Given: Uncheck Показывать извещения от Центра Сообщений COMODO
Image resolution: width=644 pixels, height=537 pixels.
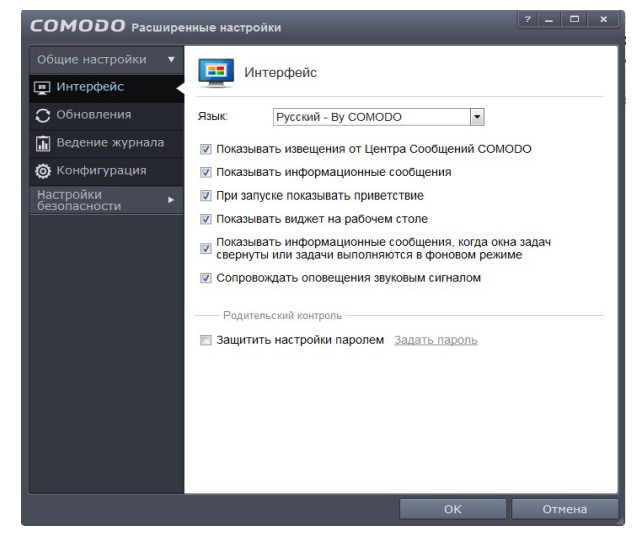Looking at the screenshot, I should click(206, 149).
